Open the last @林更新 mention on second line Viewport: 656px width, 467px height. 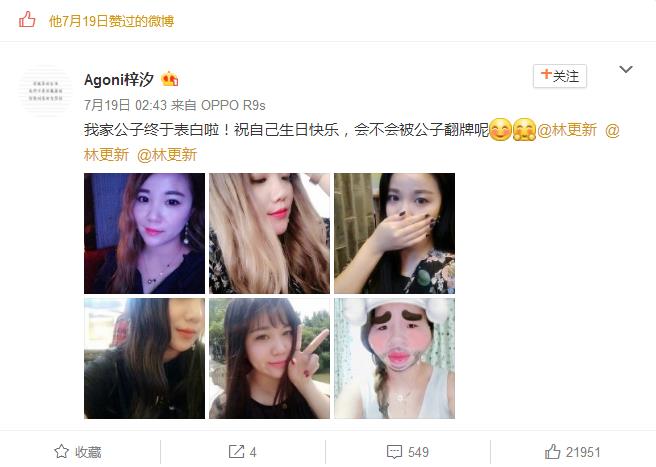click(167, 155)
